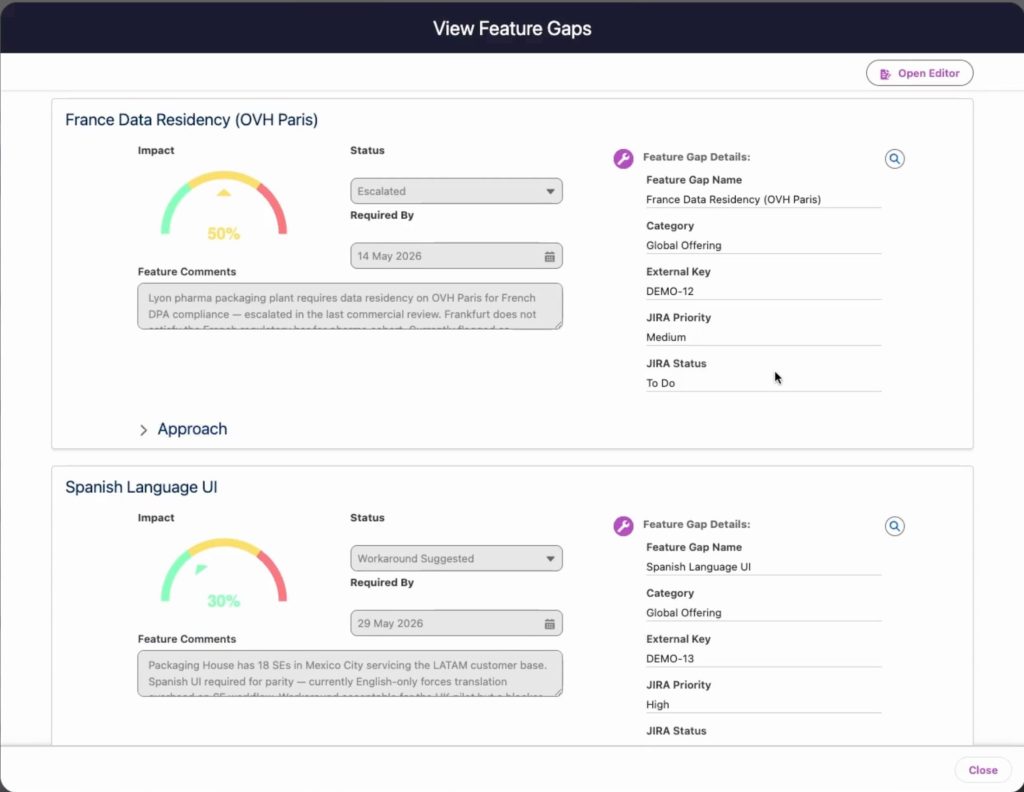Select the External Key value DEMO-12
1024x792 pixels.
[x=669, y=291]
